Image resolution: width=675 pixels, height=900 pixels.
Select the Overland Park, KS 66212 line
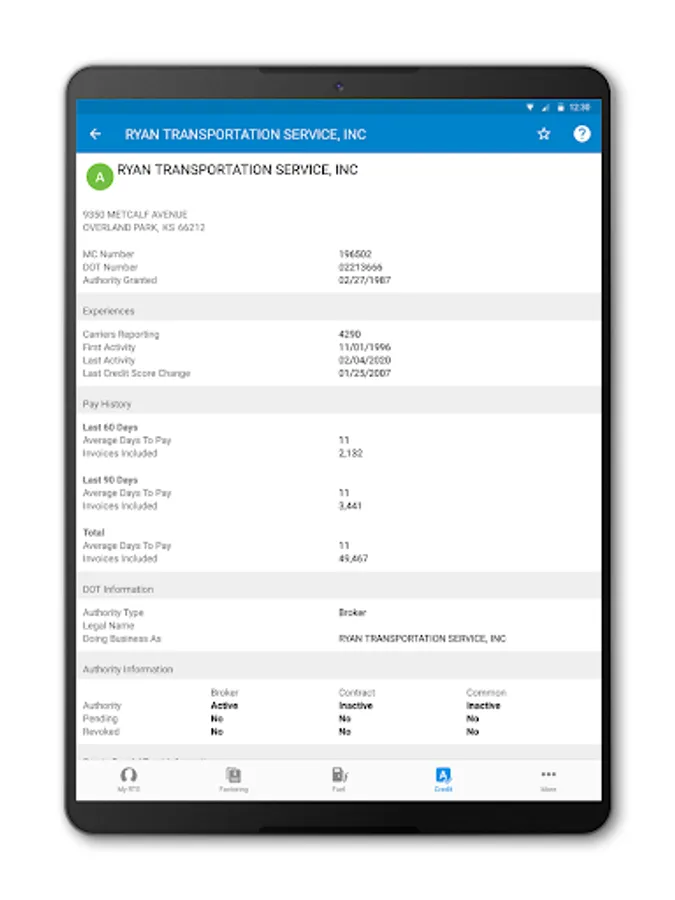(143, 227)
